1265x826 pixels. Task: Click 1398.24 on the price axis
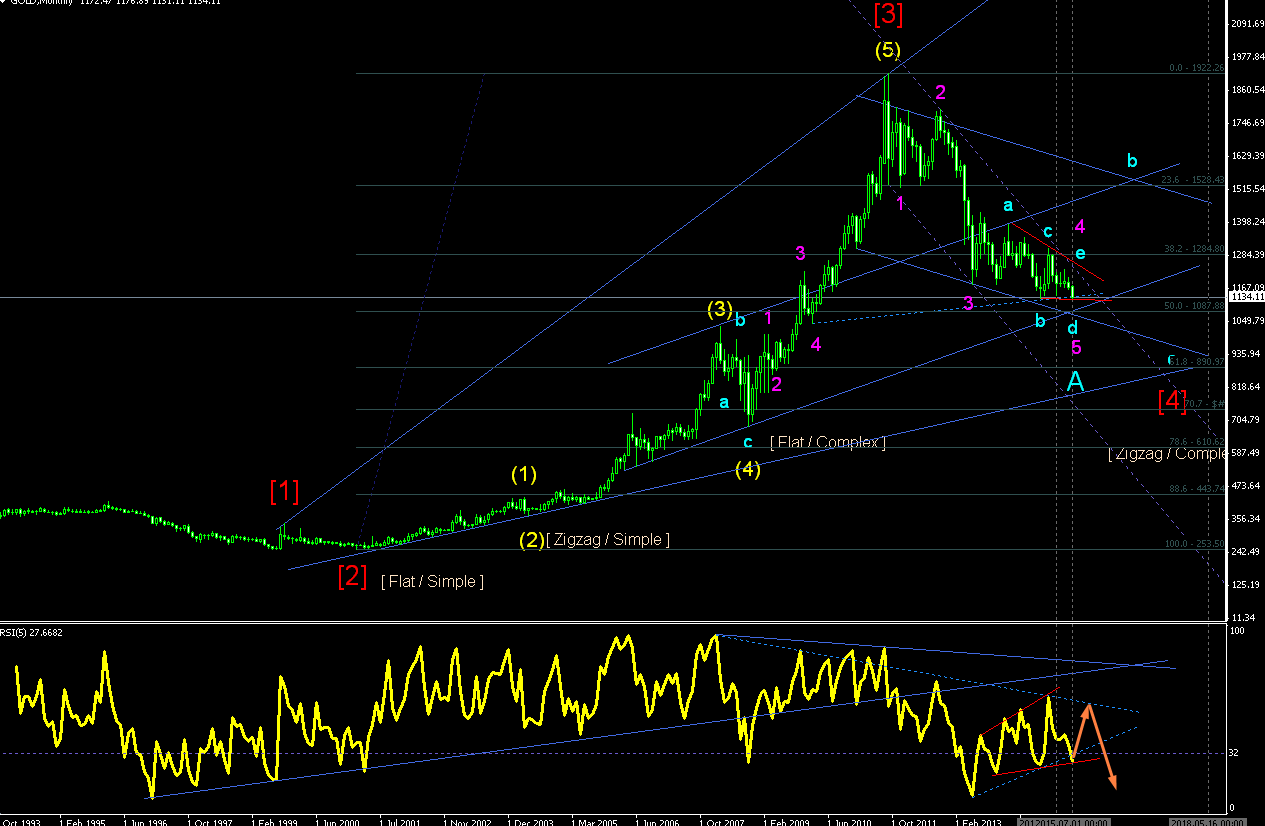1246,221
